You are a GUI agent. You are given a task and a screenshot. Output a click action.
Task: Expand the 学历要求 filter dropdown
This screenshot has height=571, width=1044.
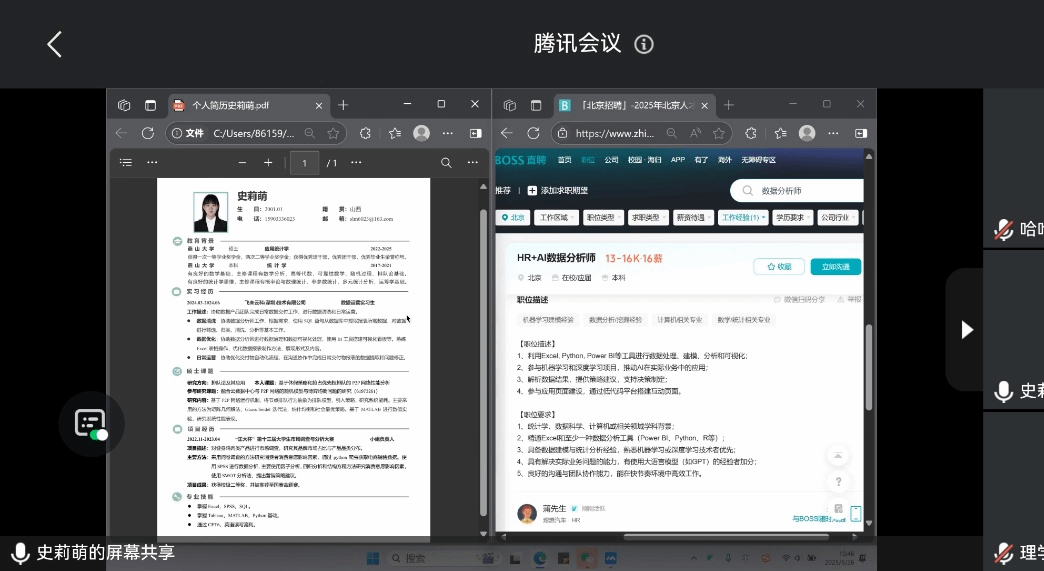coord(792,218)
